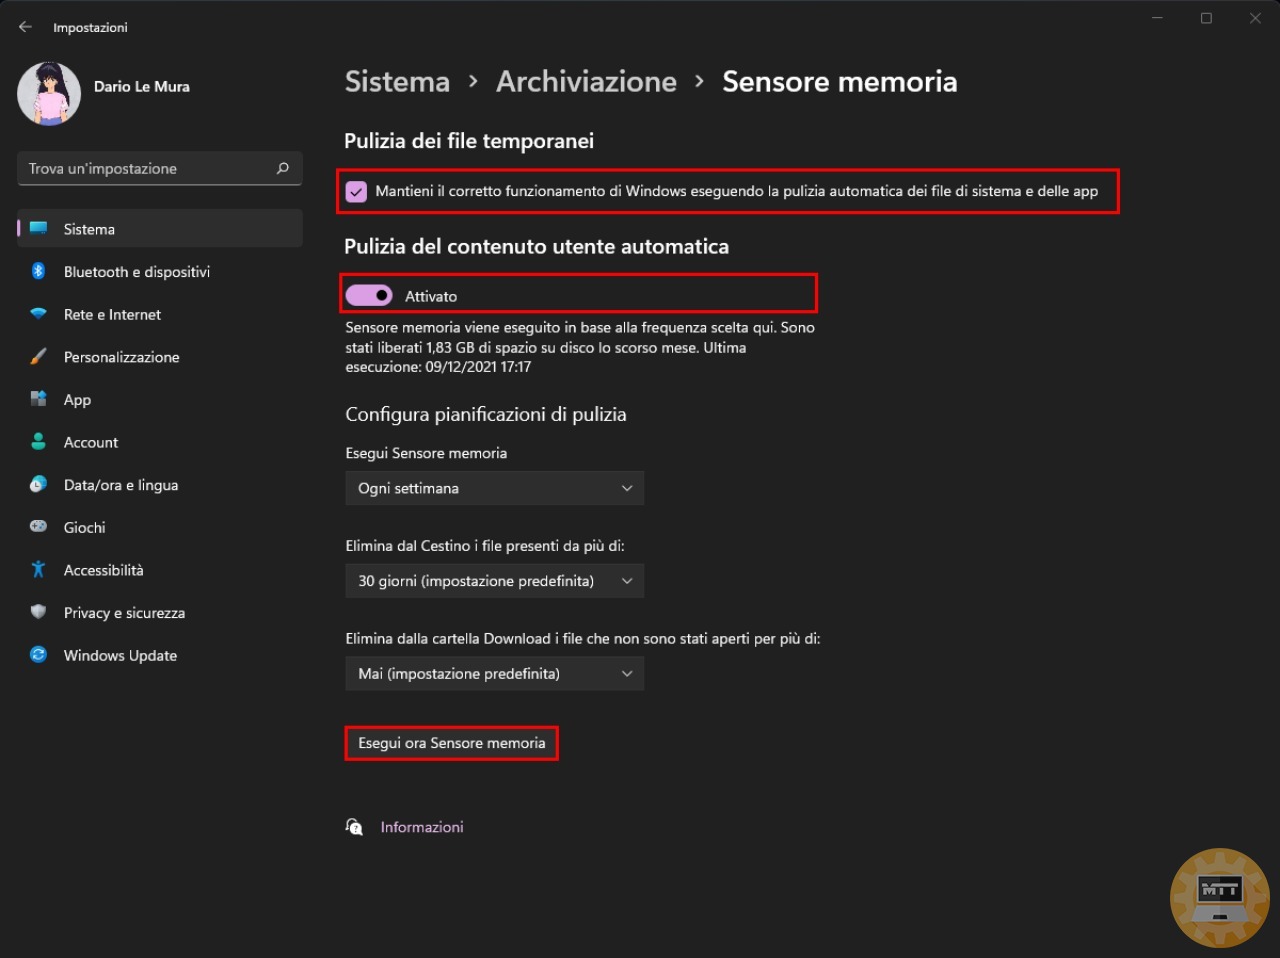This screenshot has width=1280, height=958.
Task: Click the back arrow icon
Action: [25, 27]
